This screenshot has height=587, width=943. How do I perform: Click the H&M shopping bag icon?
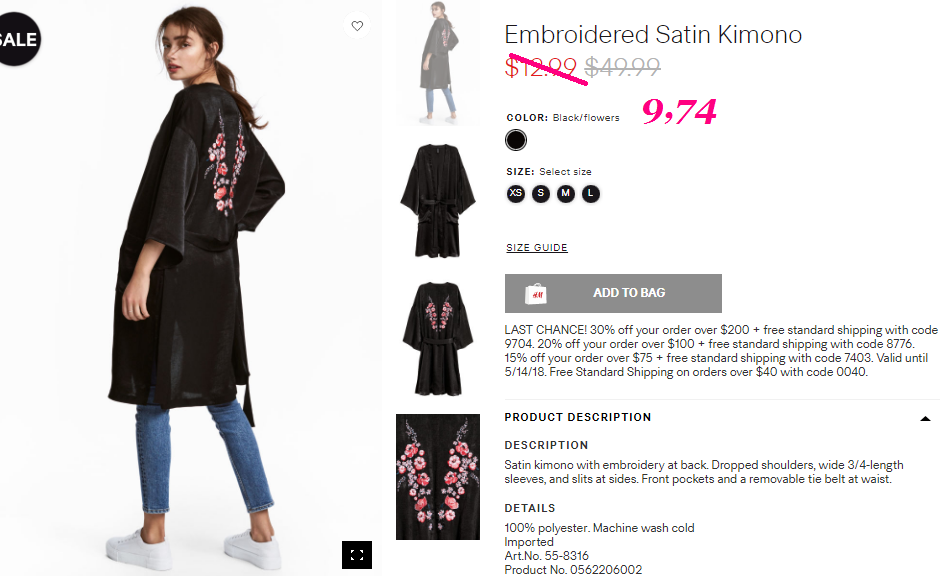(x=535, y=294)
